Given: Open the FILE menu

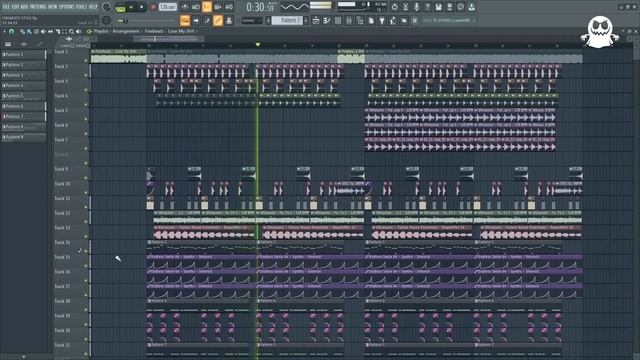Looking at the screenshot, I should pyautogui.click(x=6, y=7).
